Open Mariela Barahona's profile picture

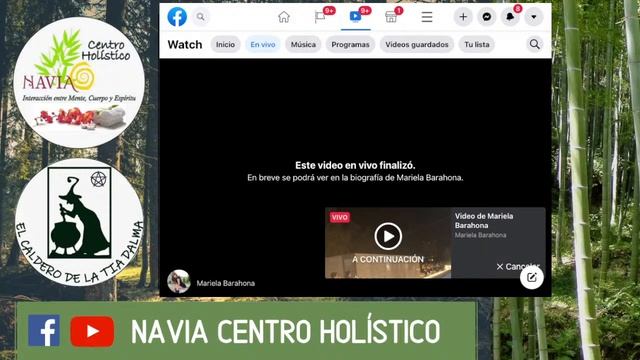[x=178, y=282]
